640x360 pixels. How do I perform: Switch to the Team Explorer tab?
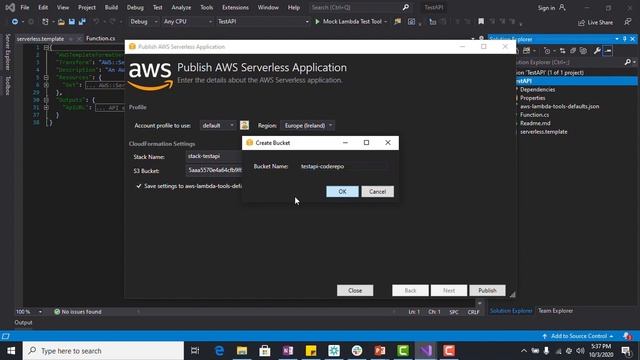tap(555, 311)
